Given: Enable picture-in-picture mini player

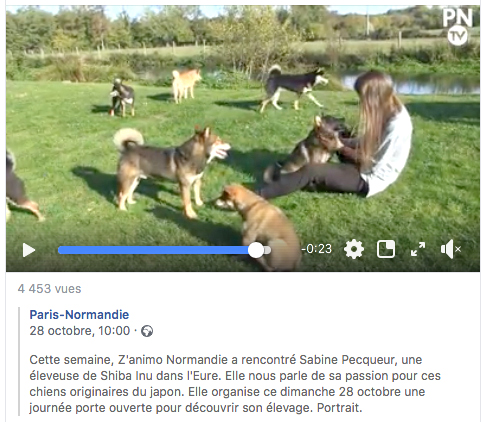Looking at the screenshot, I should click(386, 249).
